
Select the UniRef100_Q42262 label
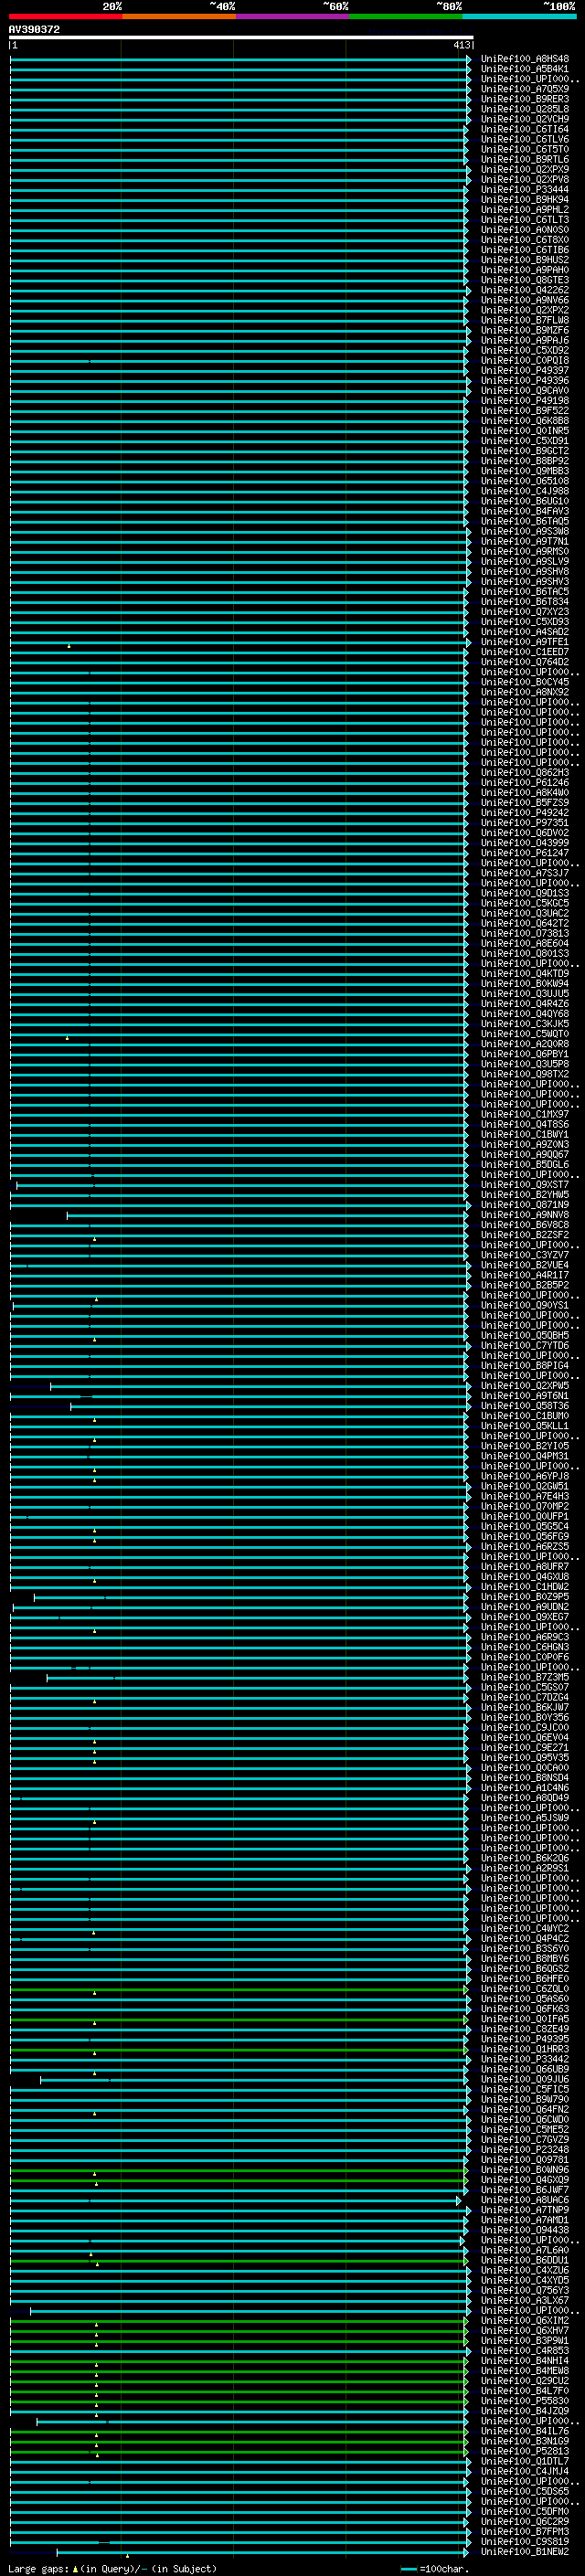click(525, 290)
